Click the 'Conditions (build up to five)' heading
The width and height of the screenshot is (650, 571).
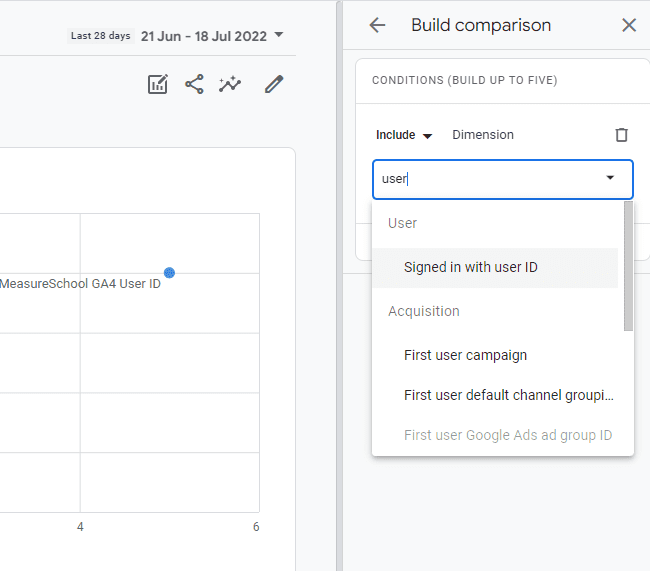(464, 80)
